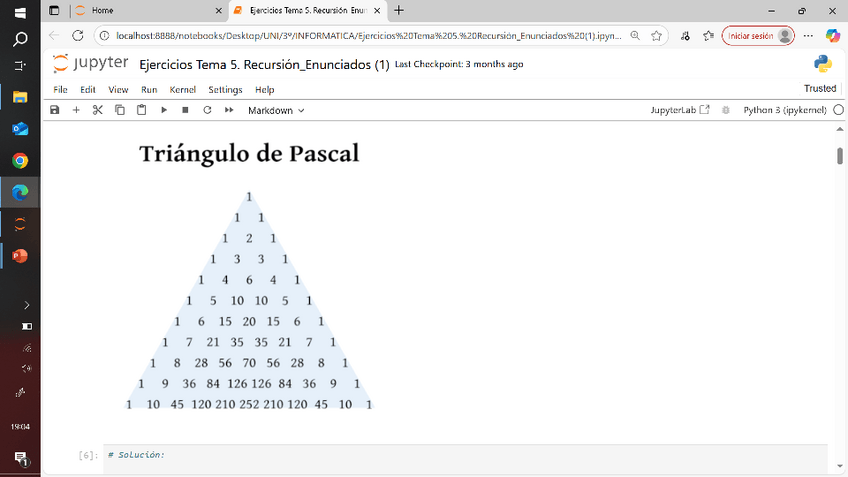
Task: Save the notebook with the disk icon
Action: 55,110
